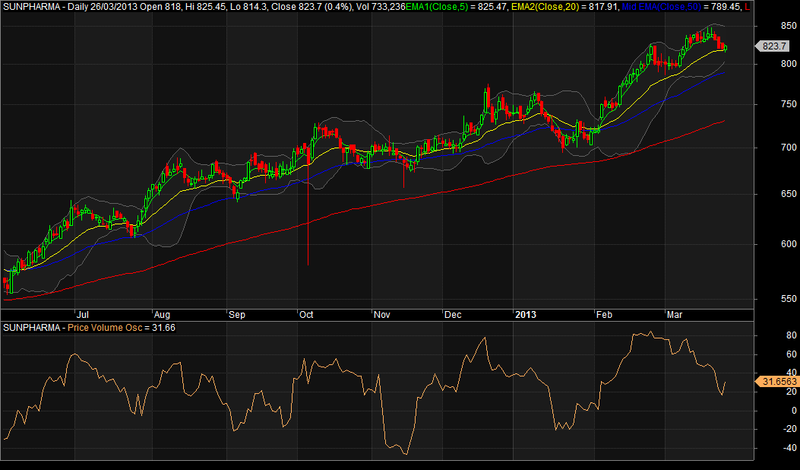The image size is (800, 470).
Task: Click the Vol 733,236 text in title
Action: (x=380, y=7)
